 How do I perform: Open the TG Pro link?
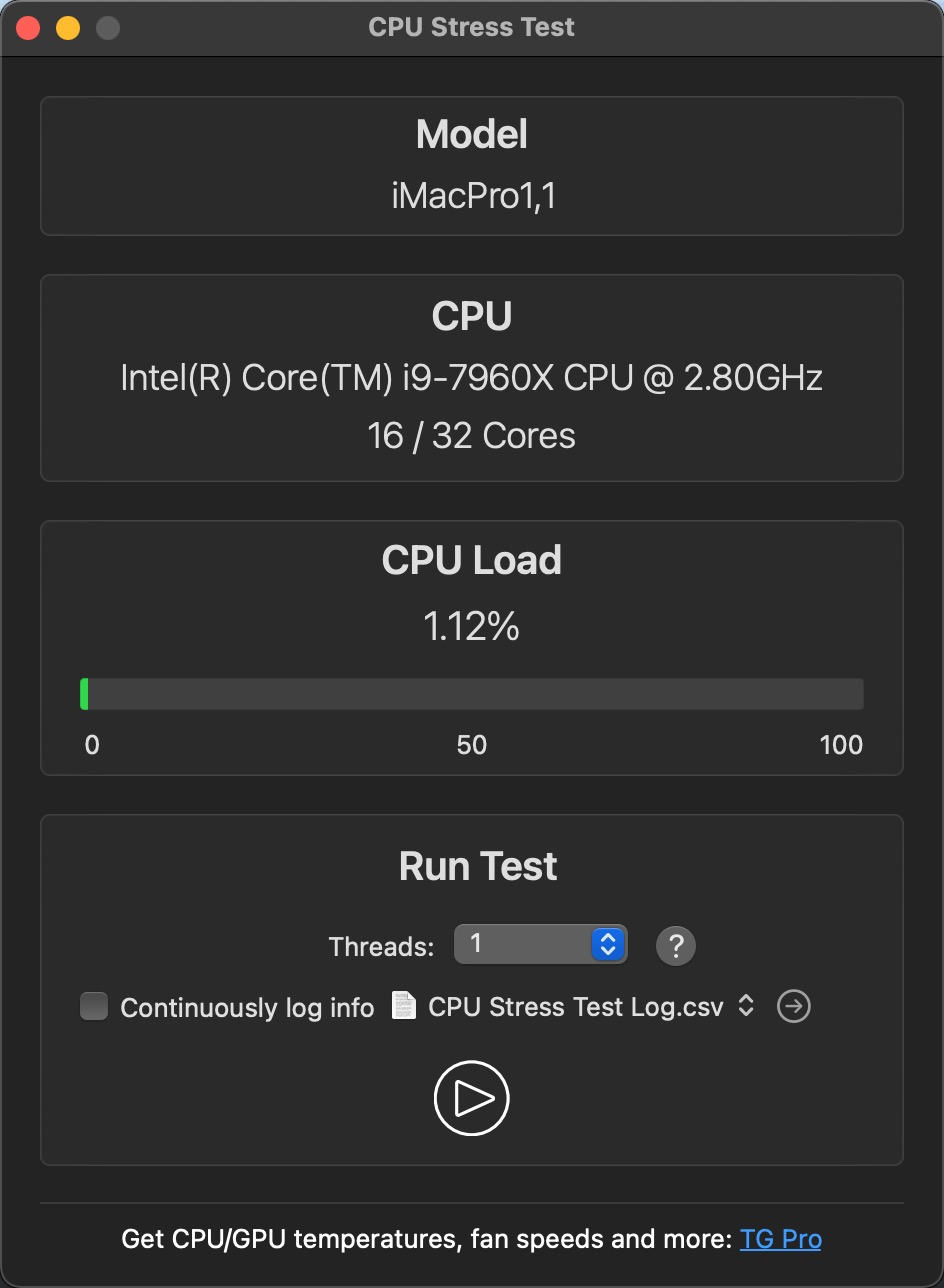click(x=781, y=1239)
